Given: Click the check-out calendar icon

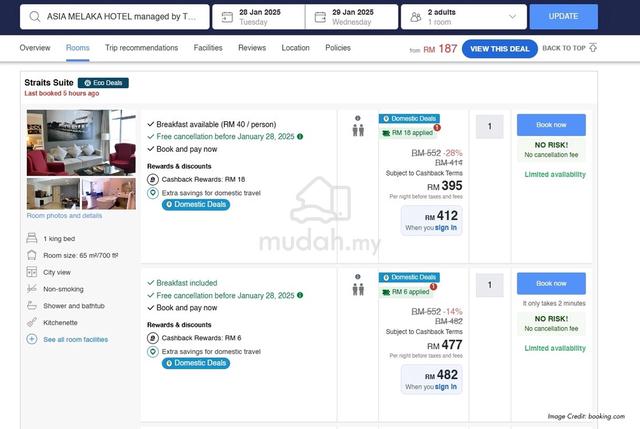Looking at the screenshot, I should [321, 16].
